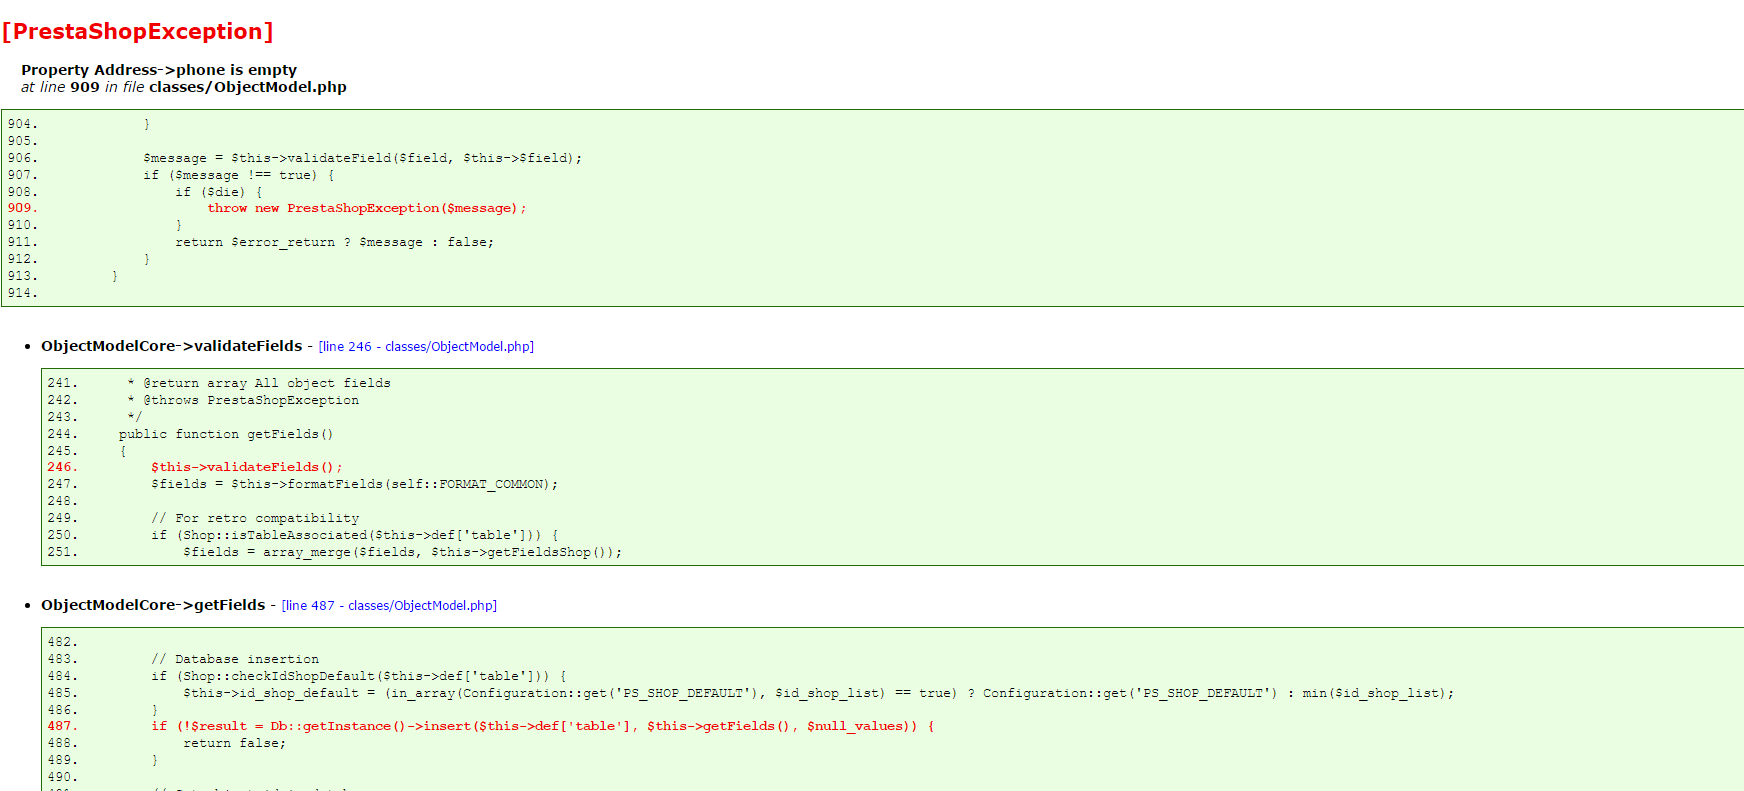The image size is (1744, 791).
Task: Click the "ObjectModelCore->getFields" trace entry title
Action: point(153,605)
